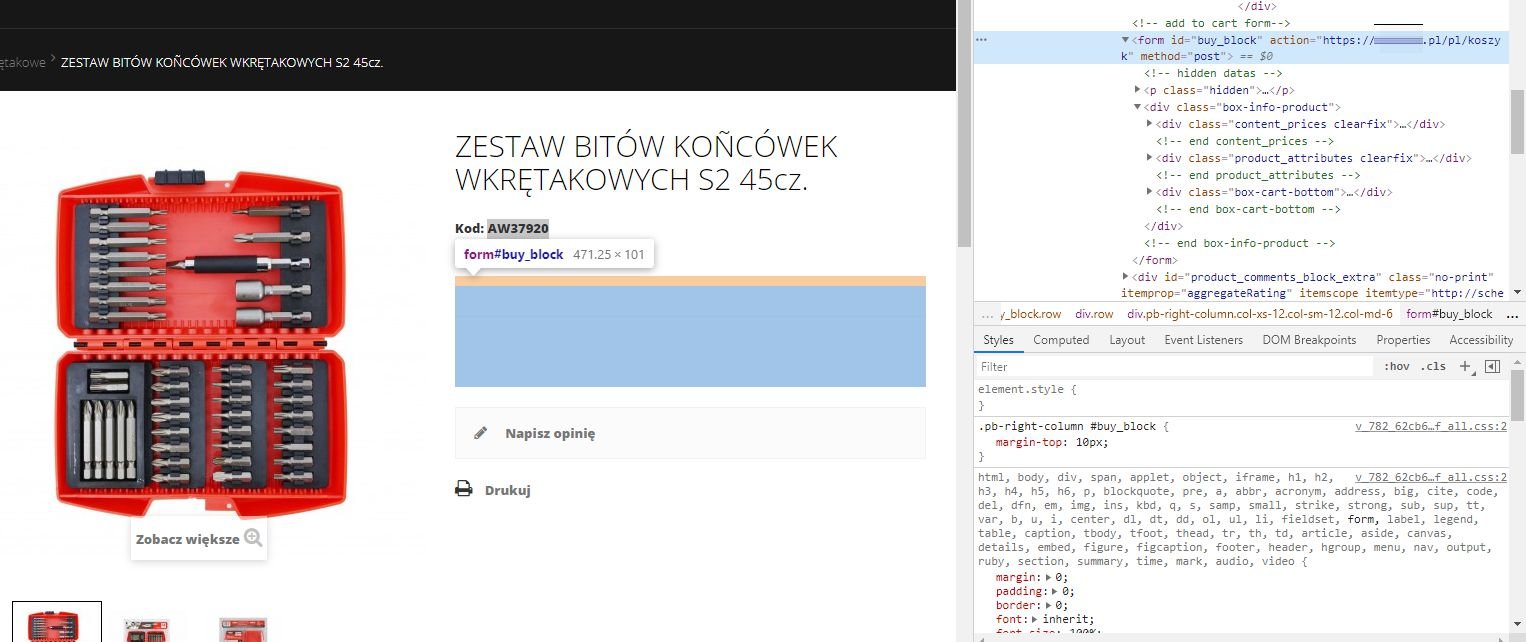Expand the padding shorthand property
The height and width of the screenshot is (642, 1526).
pyautogui.click(x=1055, y=591)
